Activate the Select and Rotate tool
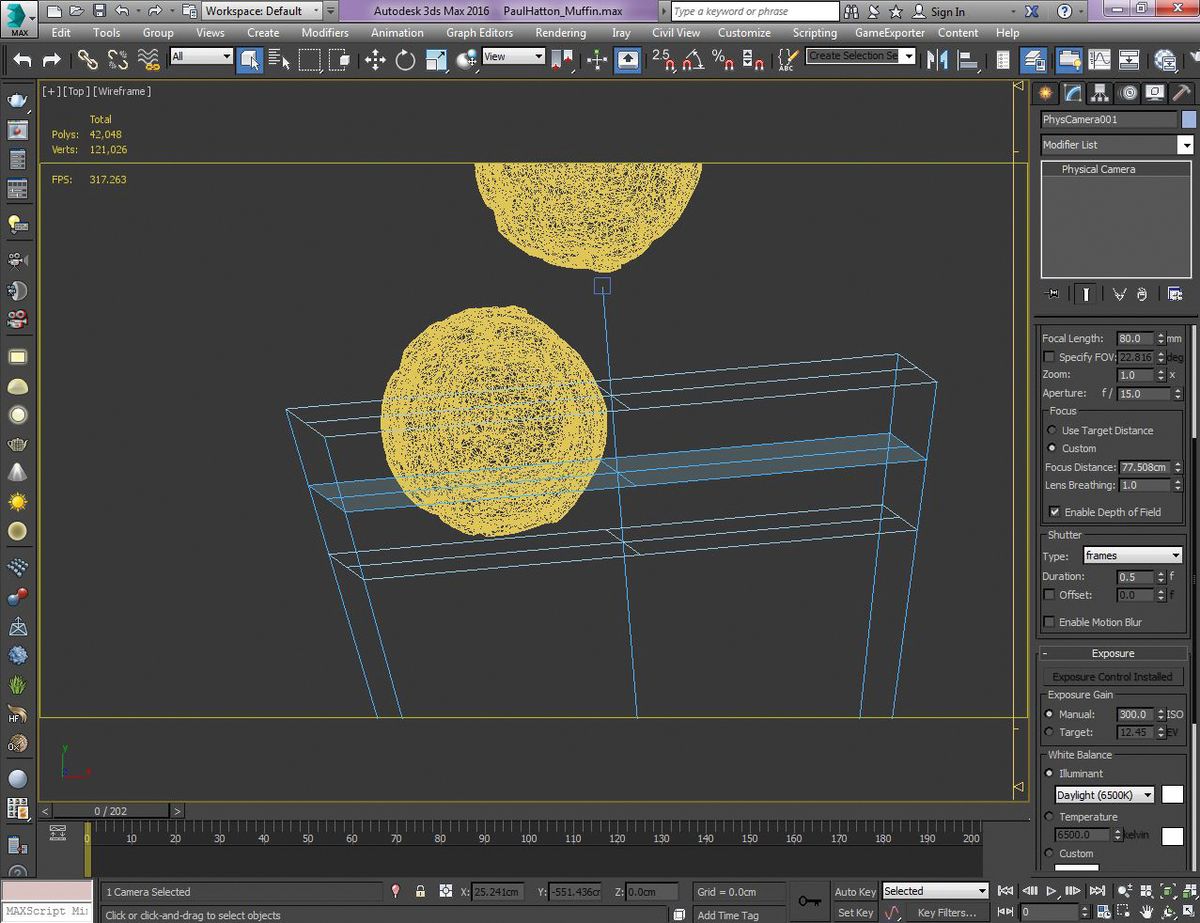1200x923 pixels. coord(405,60)
